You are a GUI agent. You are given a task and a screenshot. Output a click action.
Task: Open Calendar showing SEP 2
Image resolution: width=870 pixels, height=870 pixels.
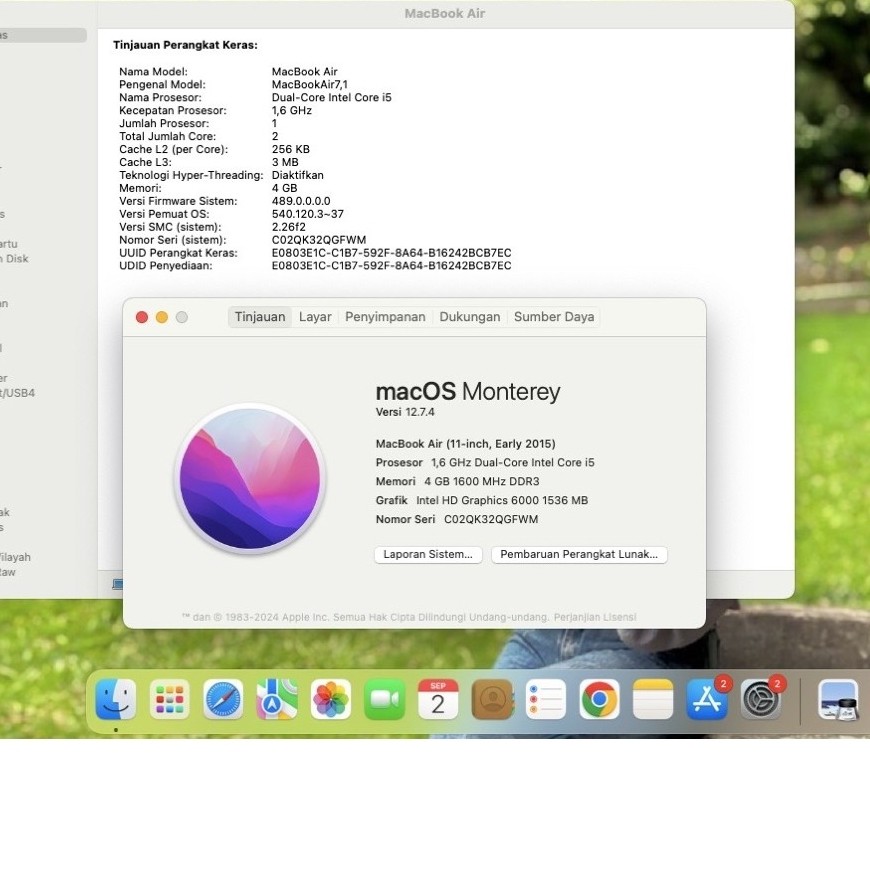click(438, 699)
